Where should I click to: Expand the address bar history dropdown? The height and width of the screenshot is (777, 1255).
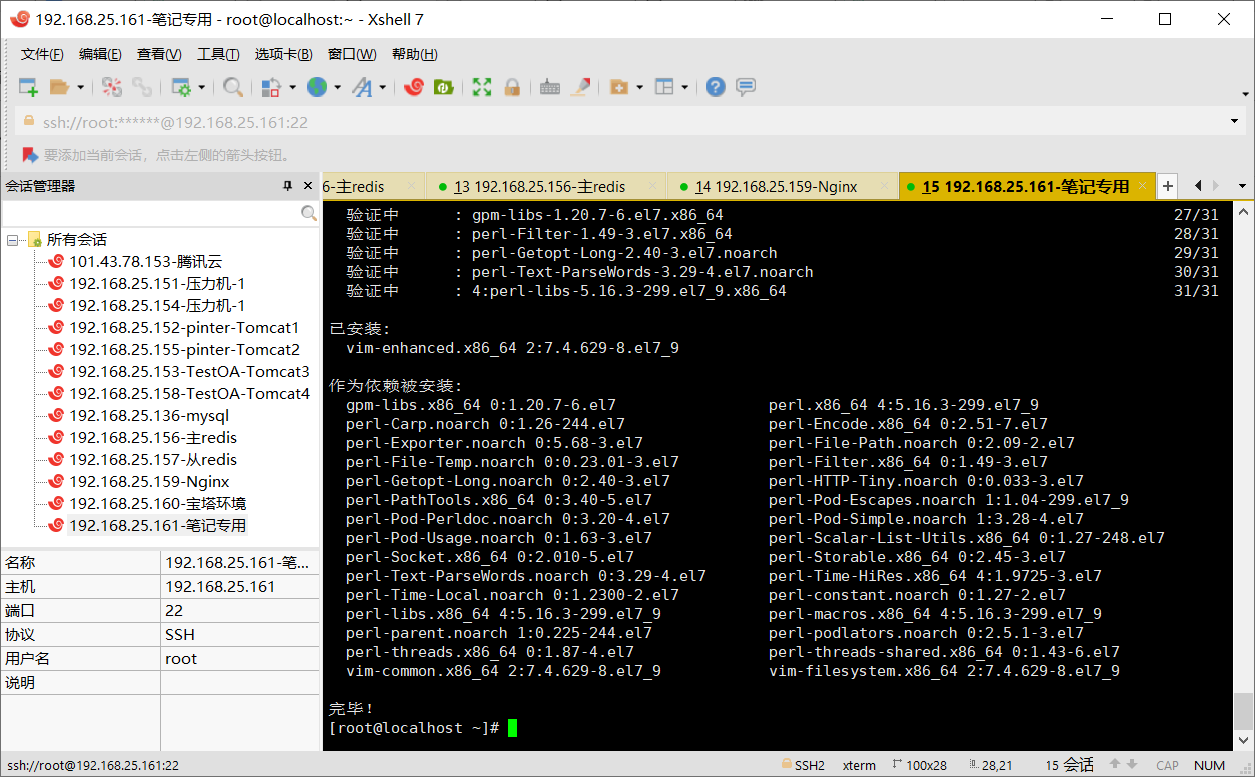coord(1234,122)
